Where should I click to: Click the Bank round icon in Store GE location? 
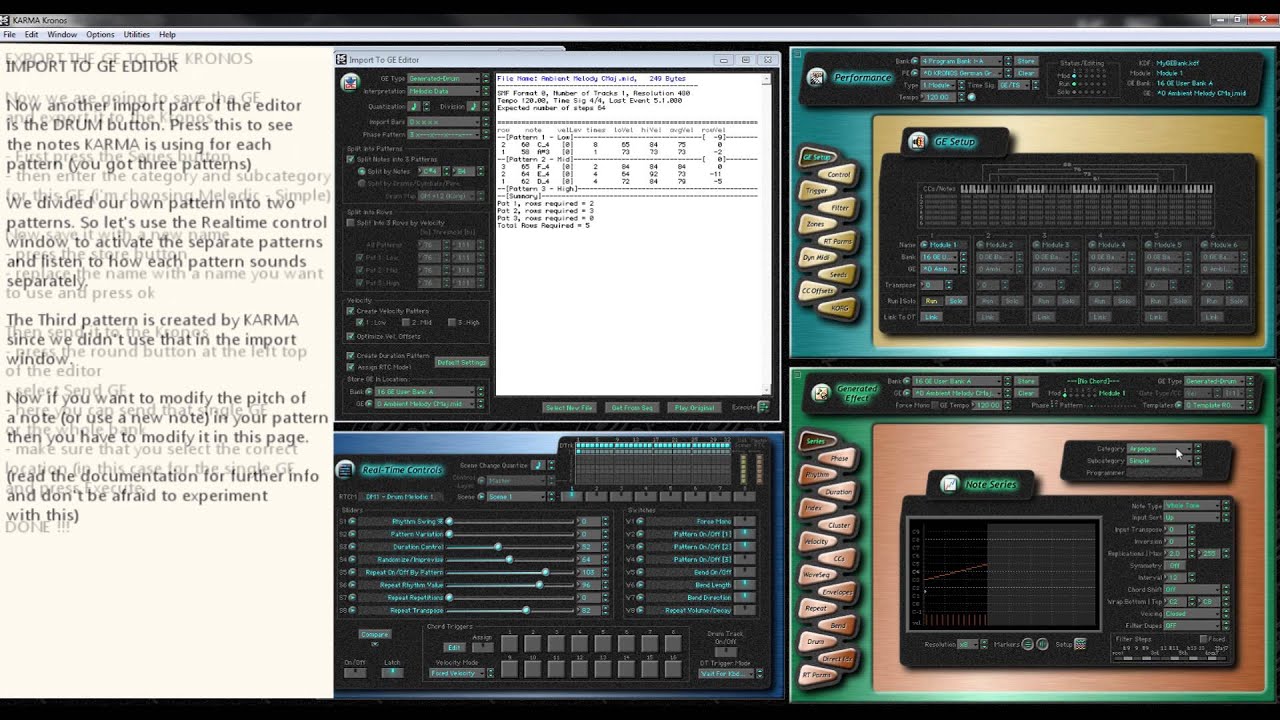(x=369, y=391)
